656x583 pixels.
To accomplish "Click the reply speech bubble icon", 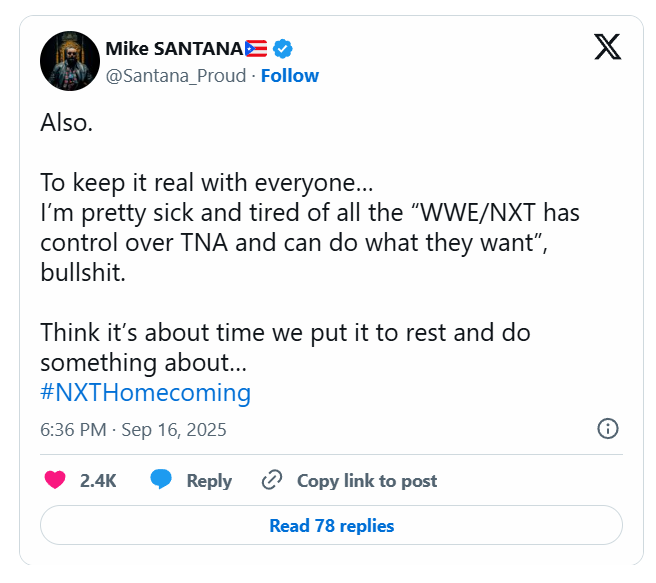I will tap(161, 480).
